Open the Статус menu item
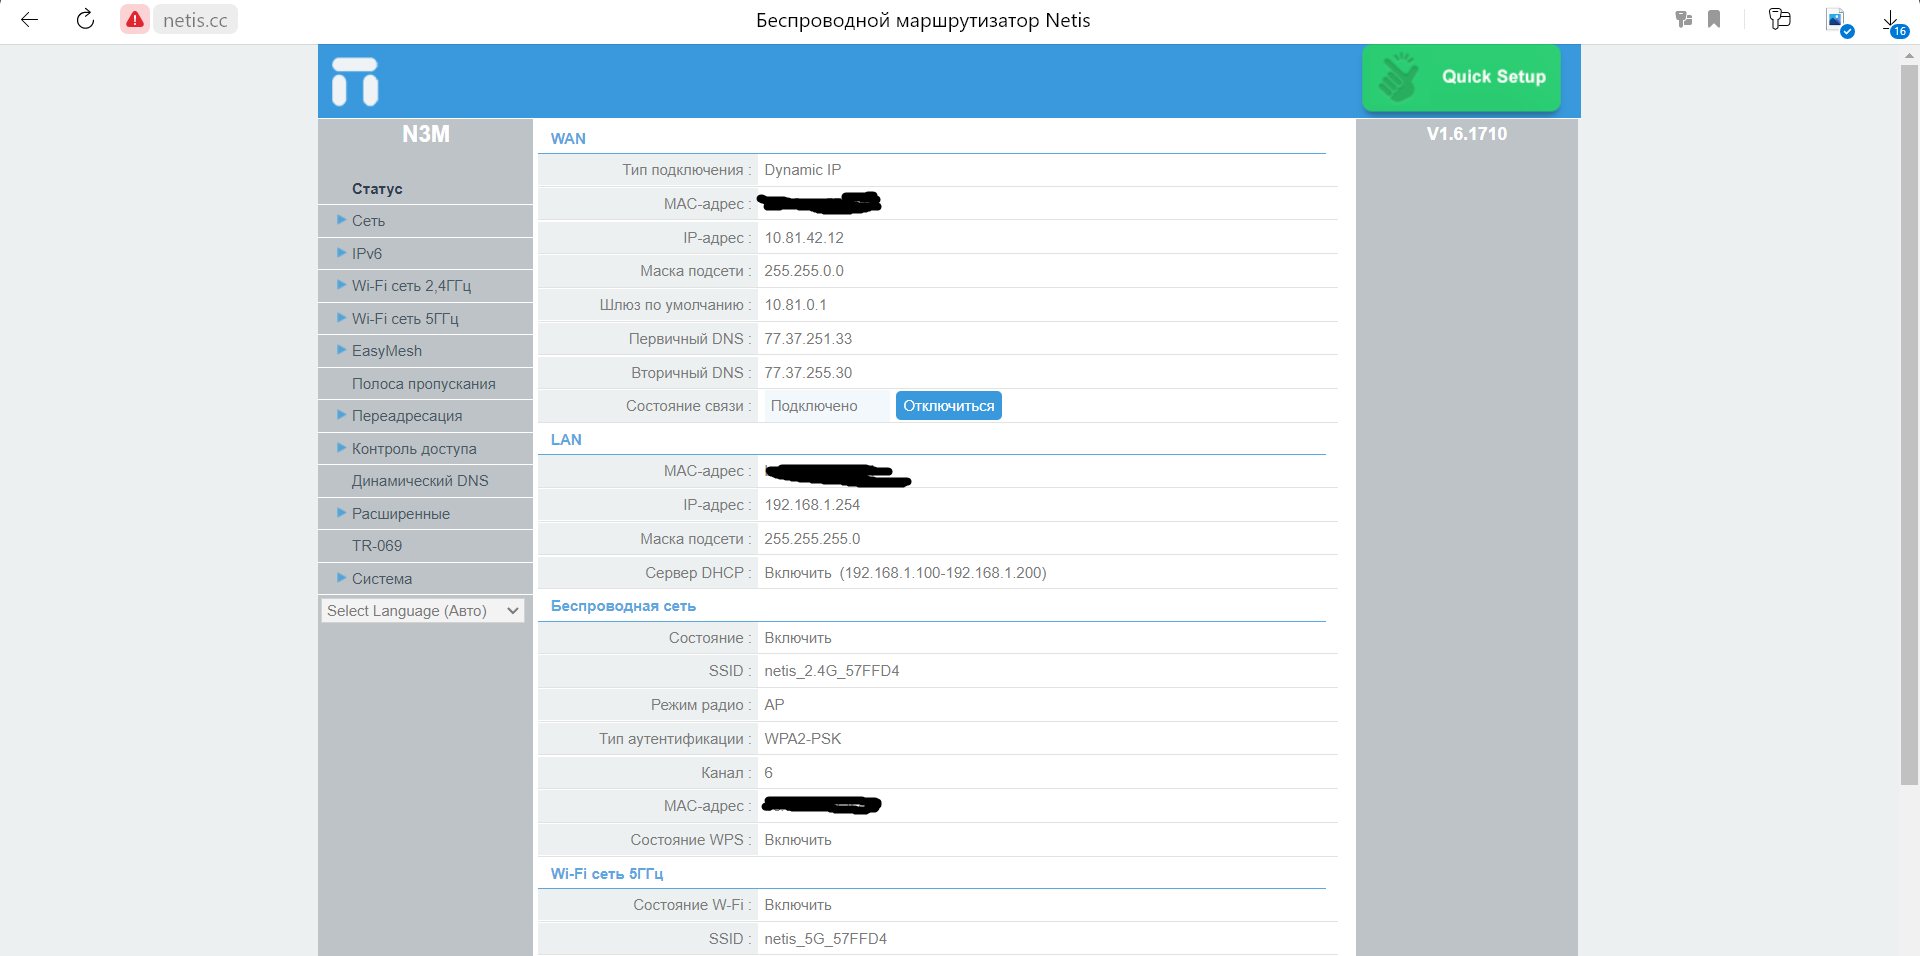The width and height of the screenshot is (1920, 956). 377,188
